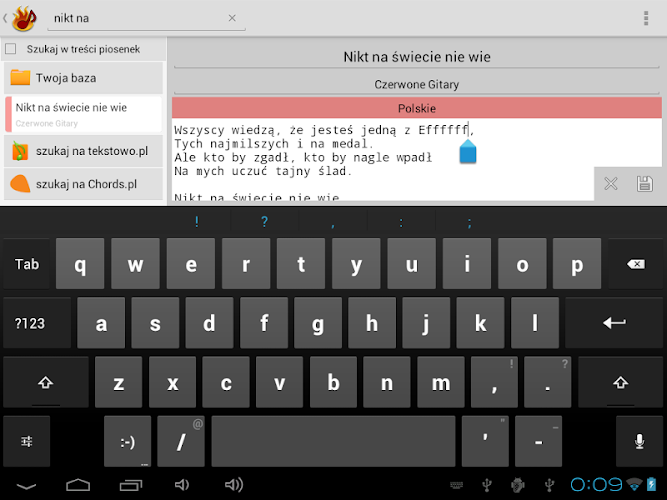Open the Twoja baza folder
The width and height of the screenshot is (667, 500).
(x=83, y=78)
